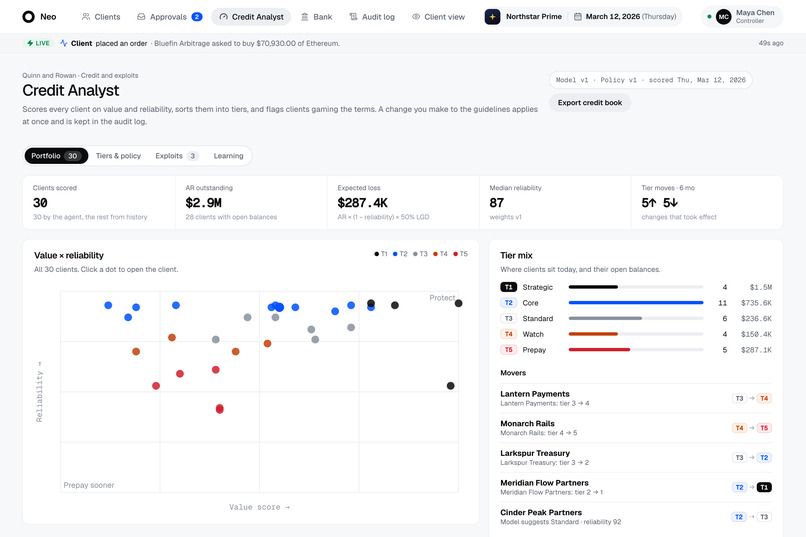The image size is (806, 537).
Task: Open Bank in top navigation
Action: (316, 17)
